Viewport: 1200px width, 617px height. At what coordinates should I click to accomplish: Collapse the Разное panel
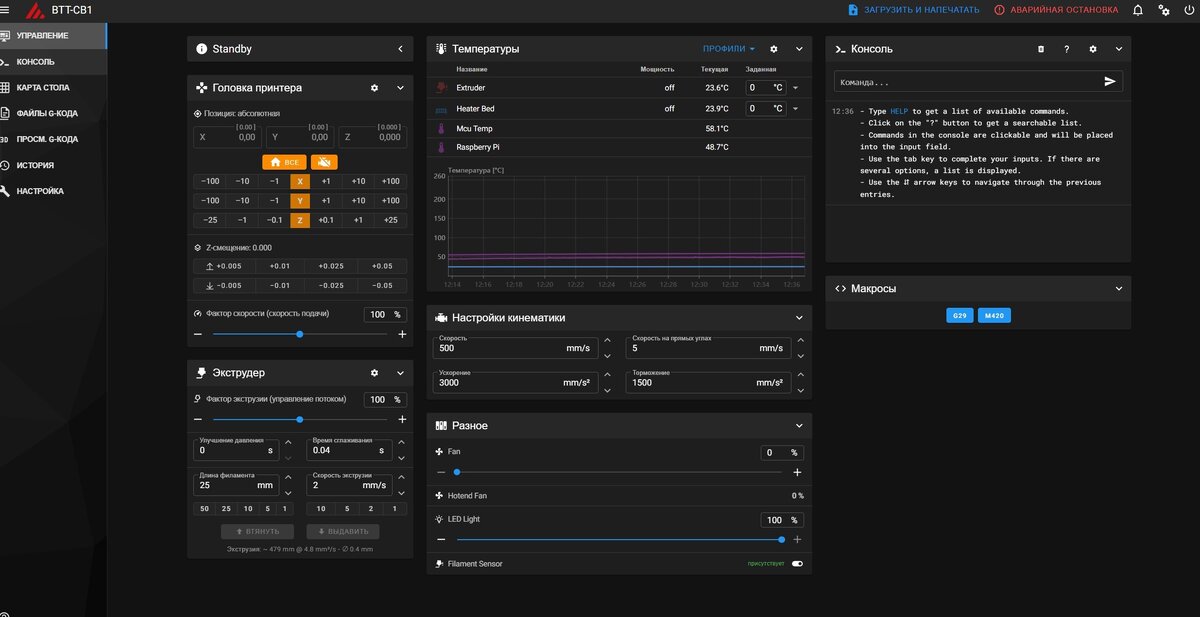(798, 424)
